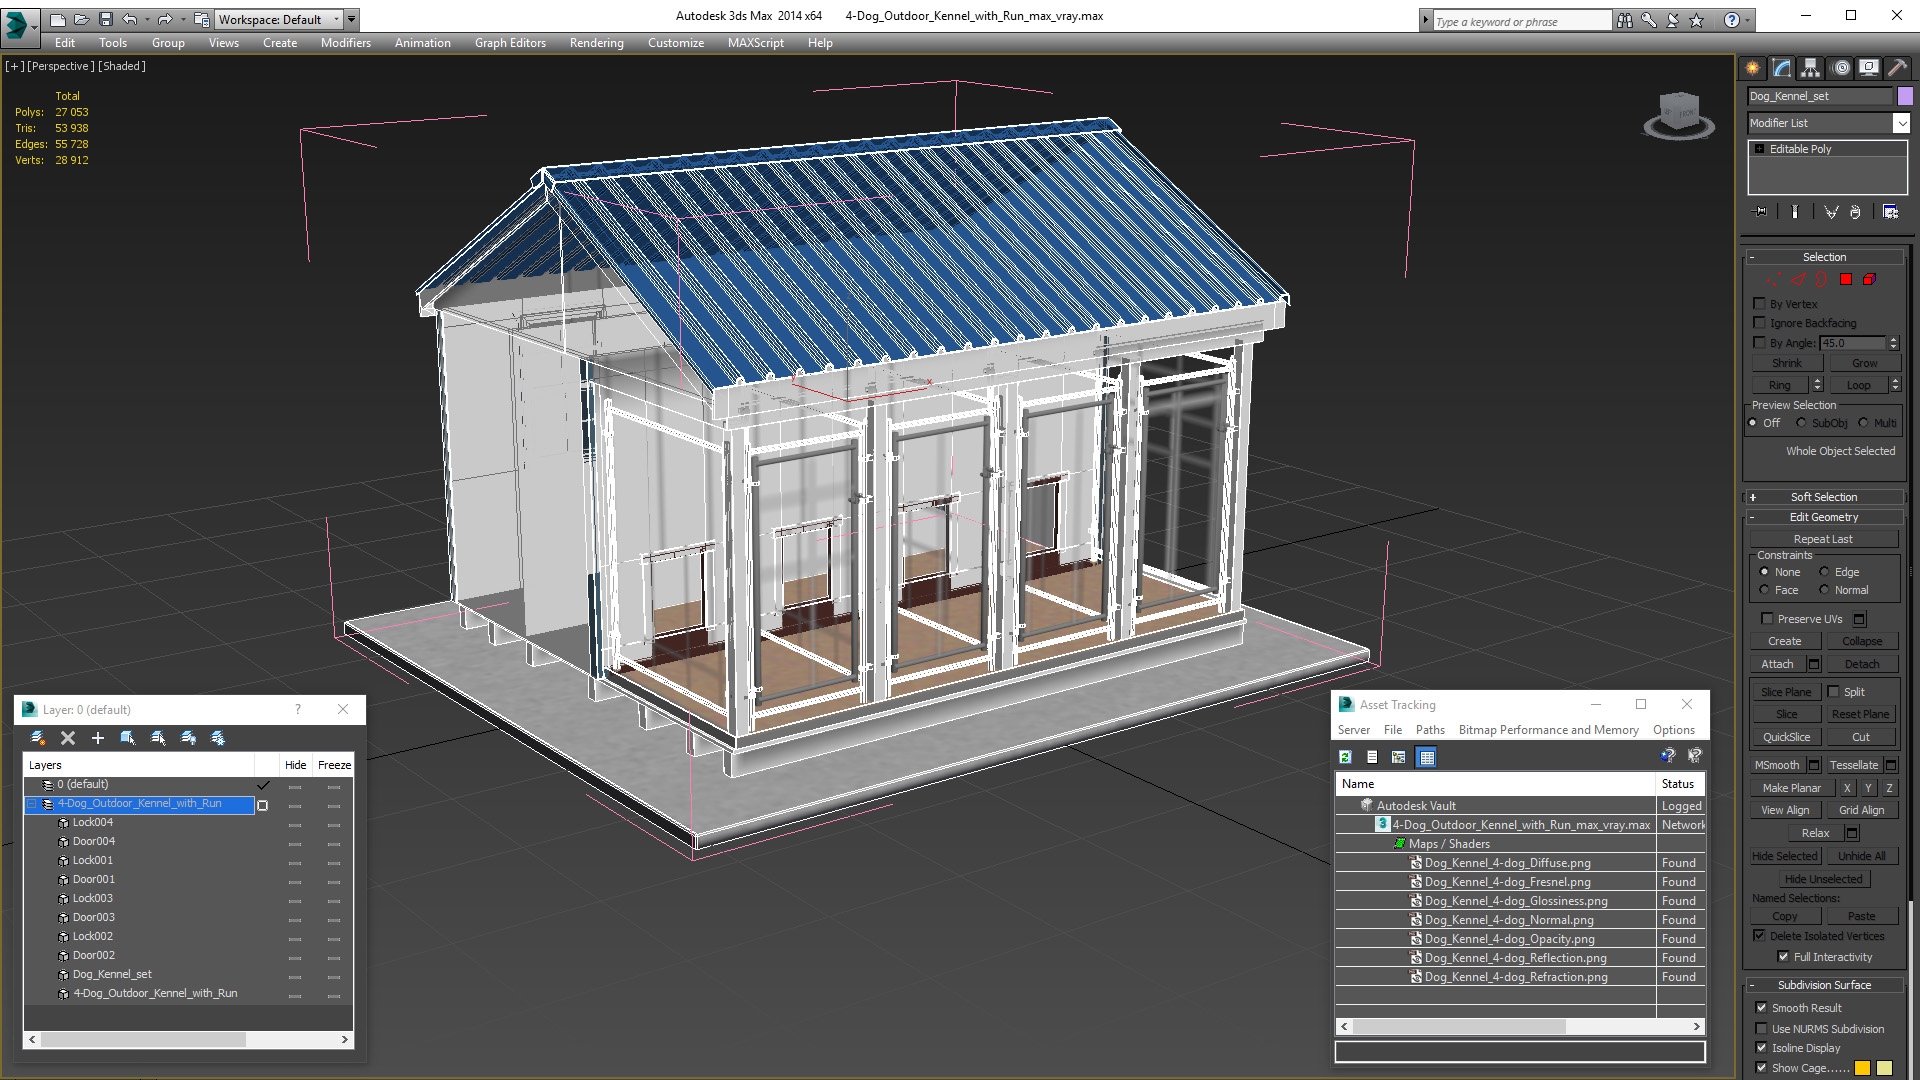
Task: Enable the Ignore Backfacing checkbox
Action: tap(1760, 323)
